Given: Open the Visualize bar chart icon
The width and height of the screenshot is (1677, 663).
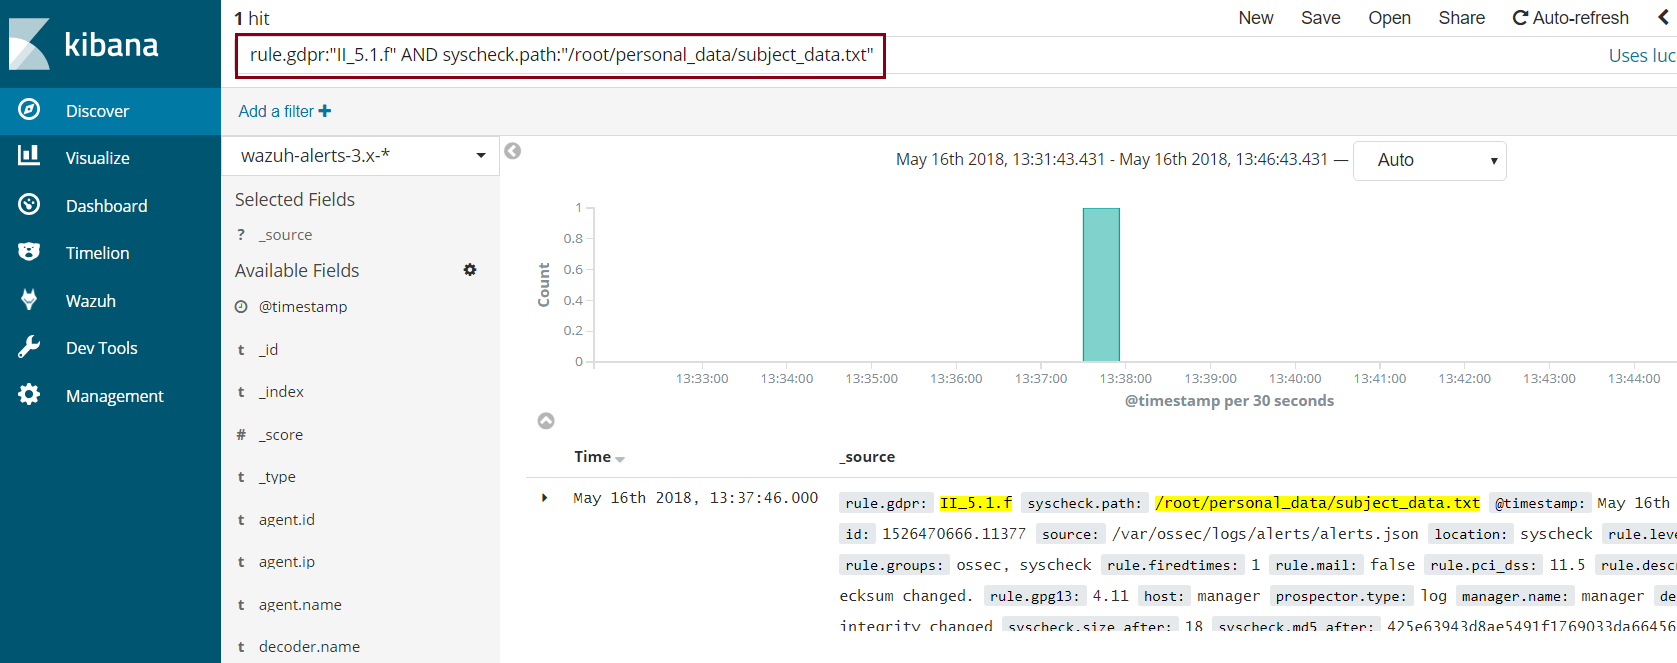Looking at the screenshot, I should pos(29,156).
